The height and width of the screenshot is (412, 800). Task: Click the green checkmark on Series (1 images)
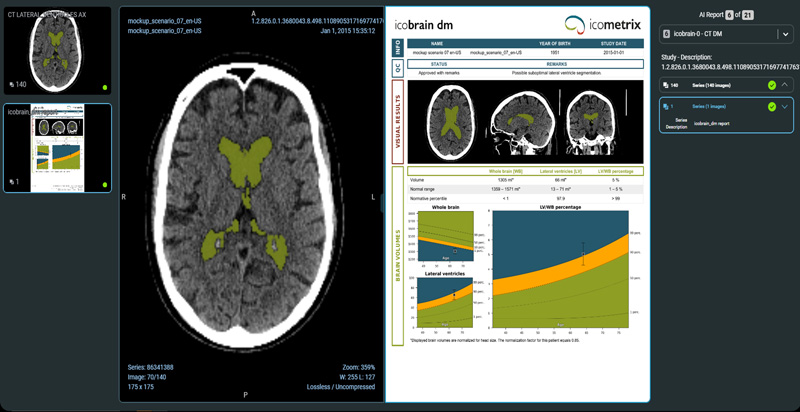772,107
